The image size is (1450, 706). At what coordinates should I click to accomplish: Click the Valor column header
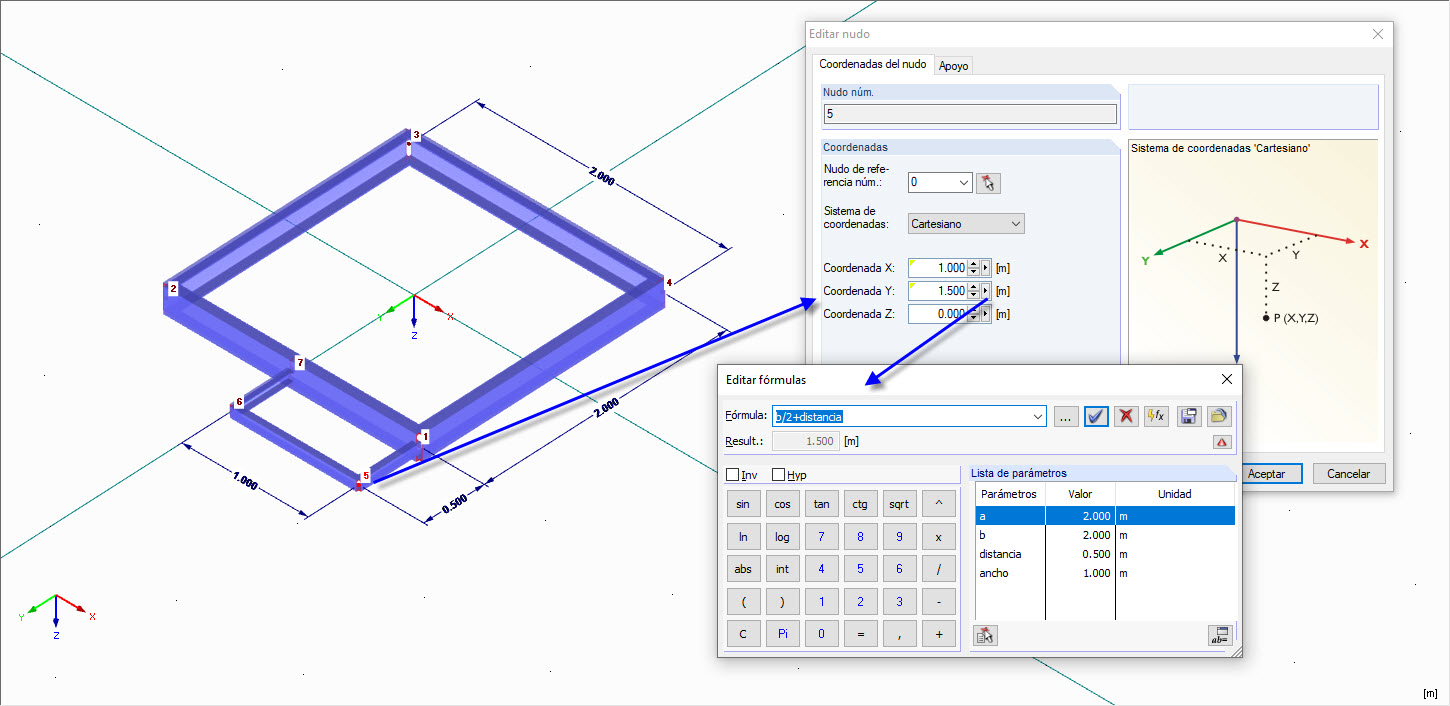(1080, 494)
